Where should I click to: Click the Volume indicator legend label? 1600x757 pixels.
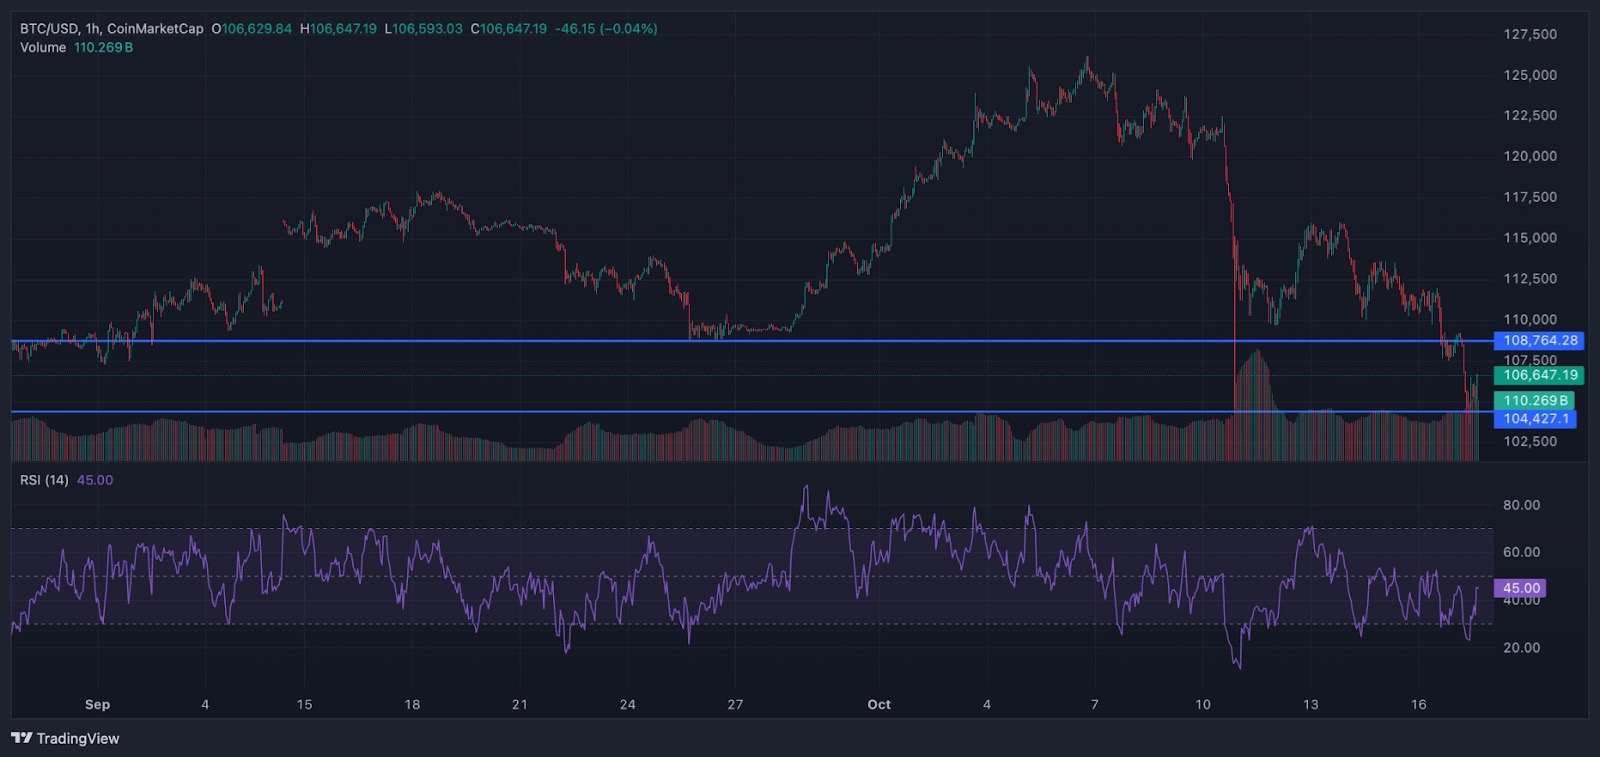coord(43,47)
